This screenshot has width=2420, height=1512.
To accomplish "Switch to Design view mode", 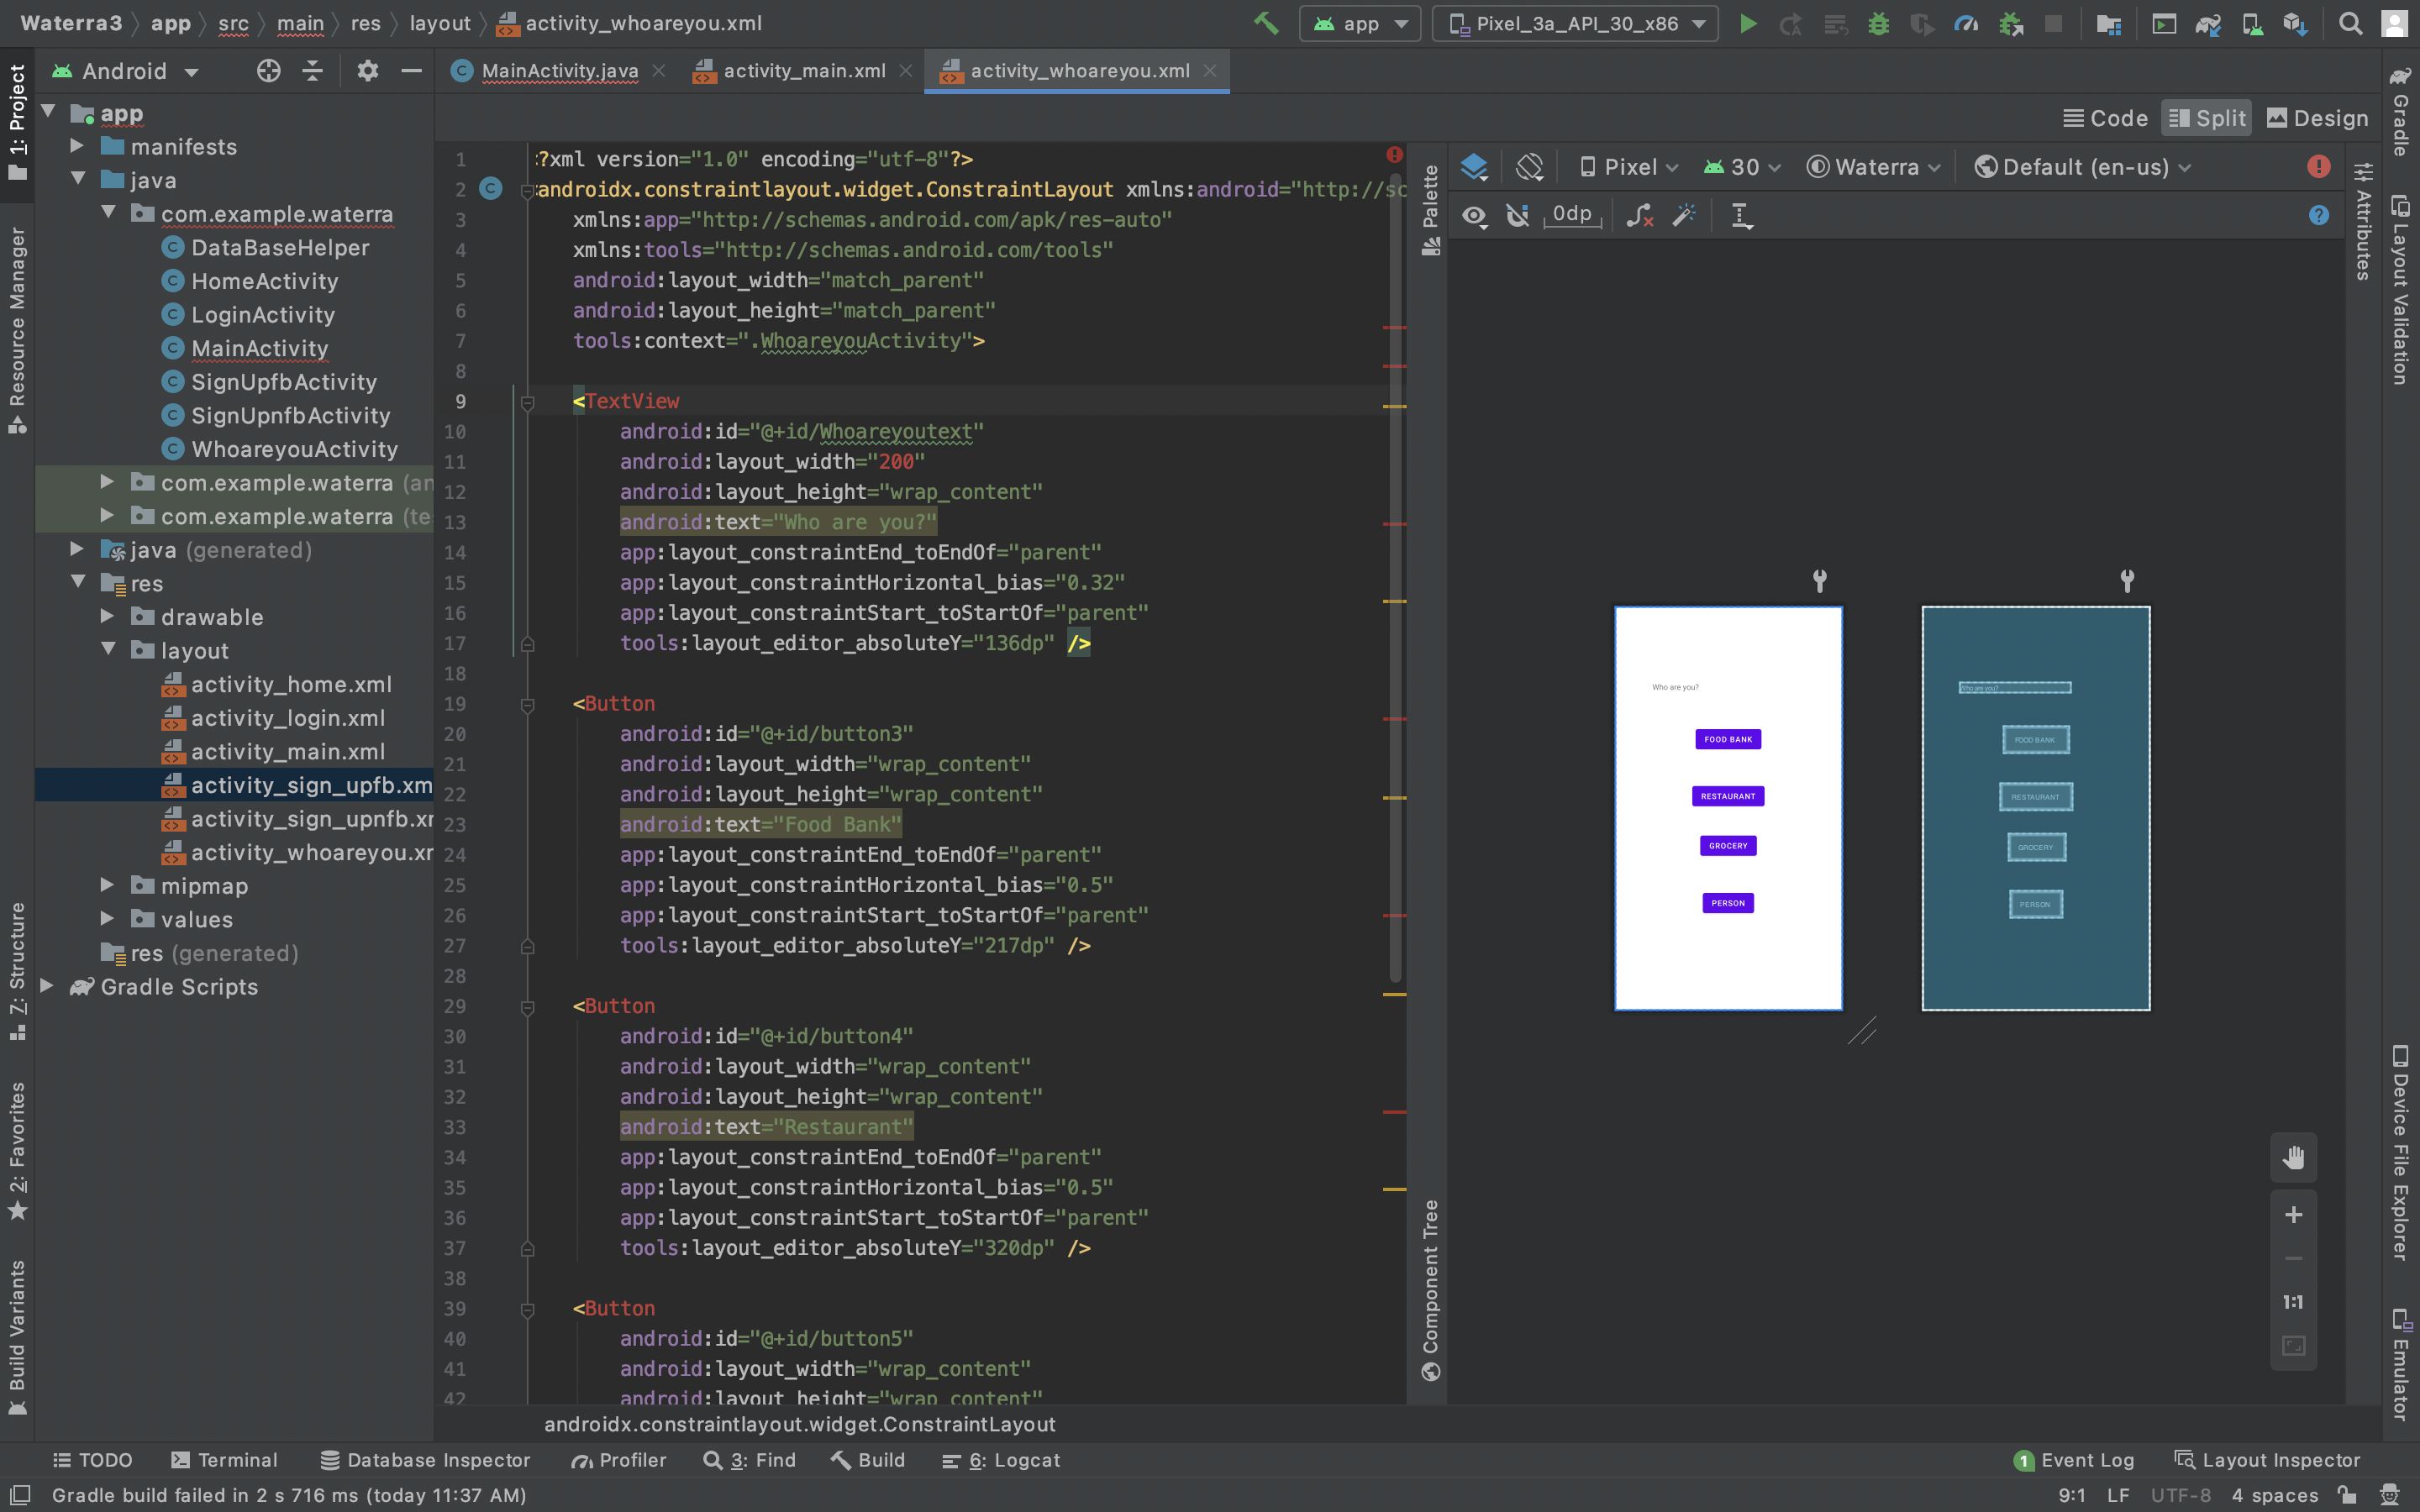I will [x=2316, y=118].
